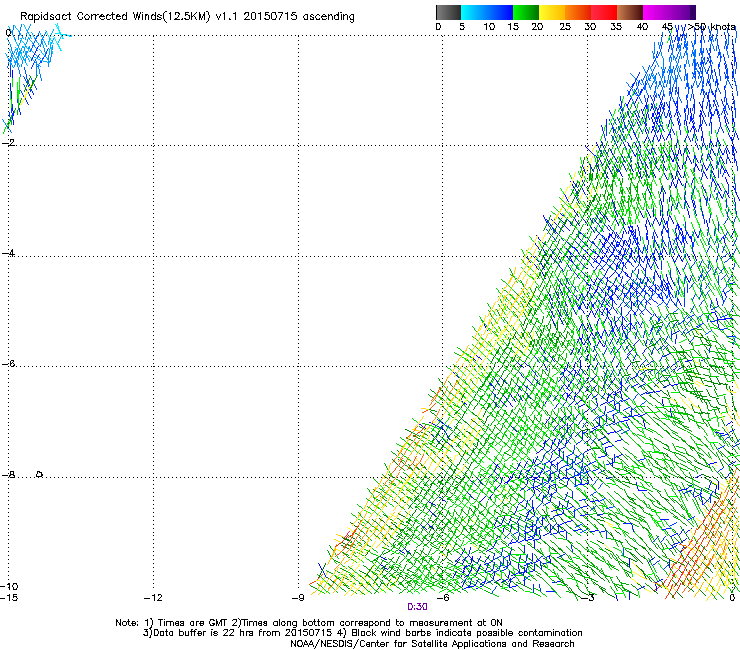
Task: Click the "45" legend scale label
Action: tap(667, 27)
